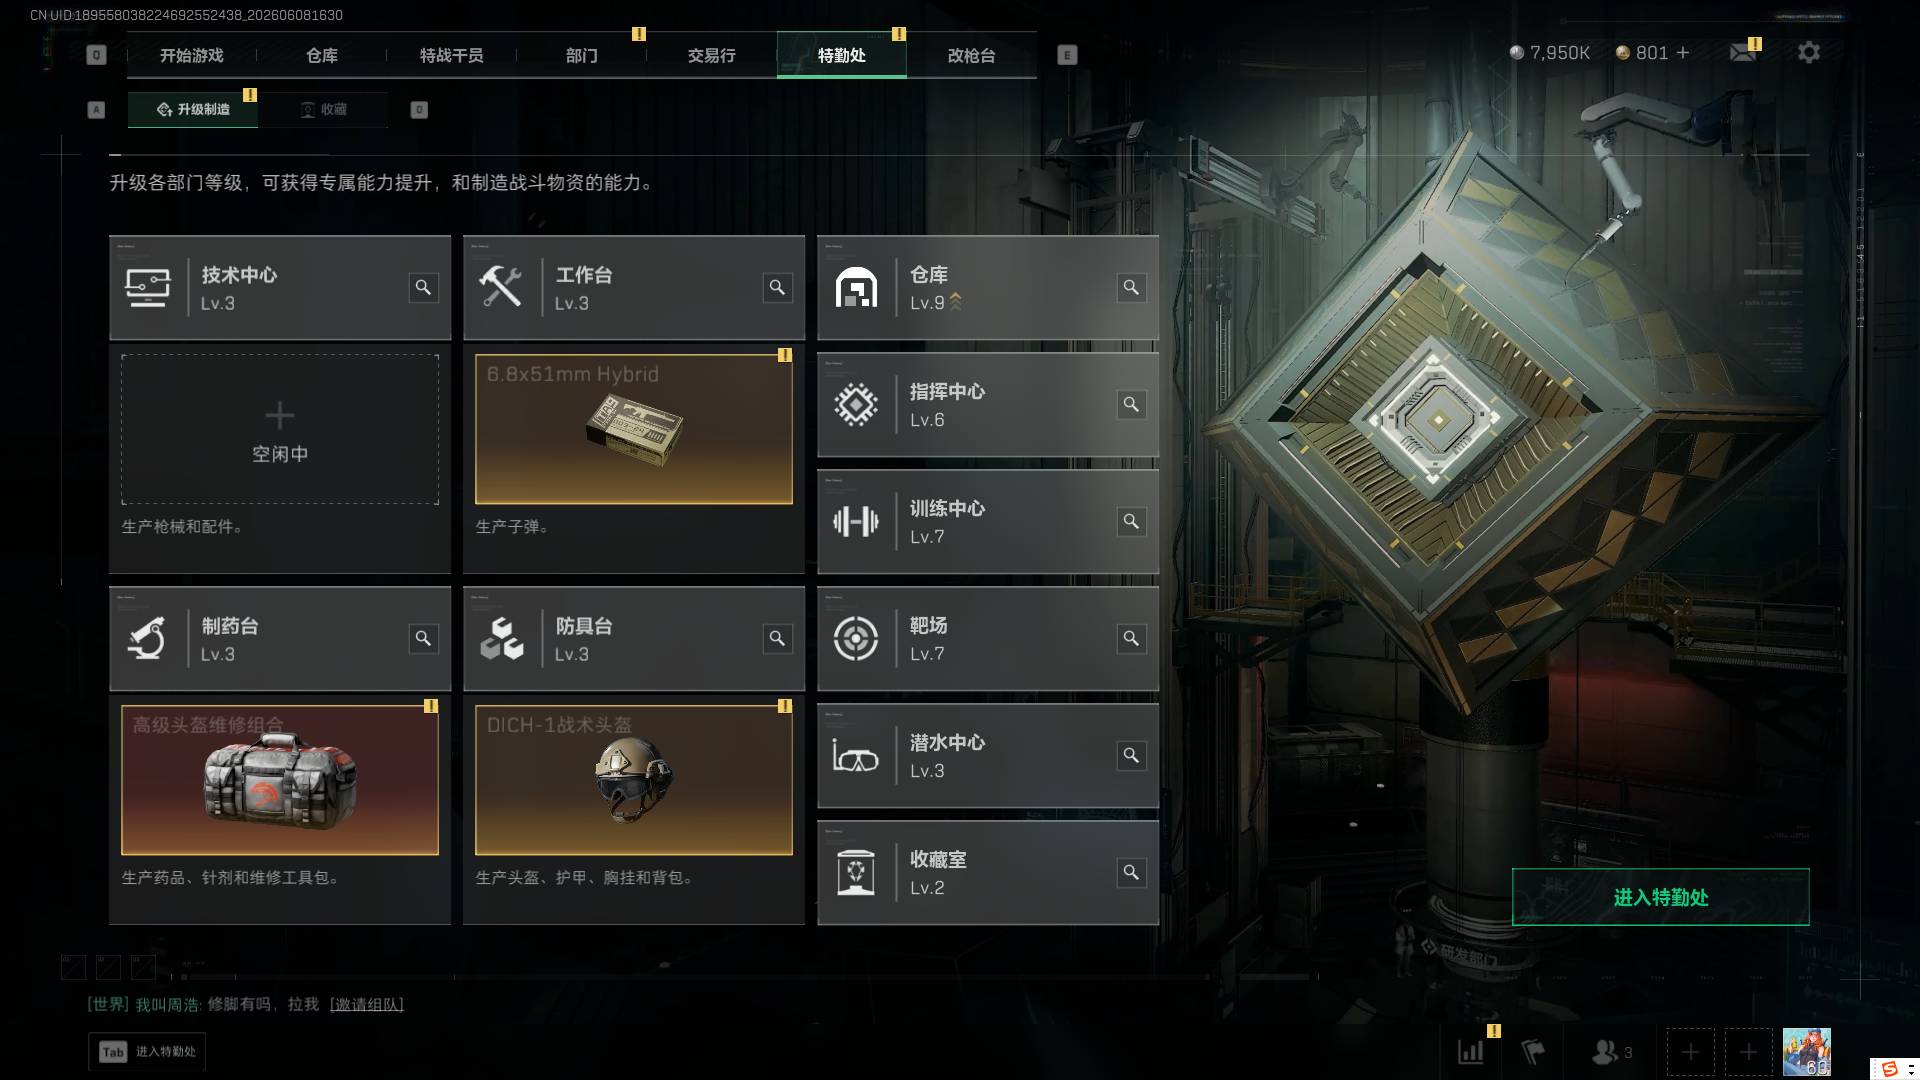1920x1080 pixels.
Task: Open the settings gear icon
Action: coord(1808,52)
